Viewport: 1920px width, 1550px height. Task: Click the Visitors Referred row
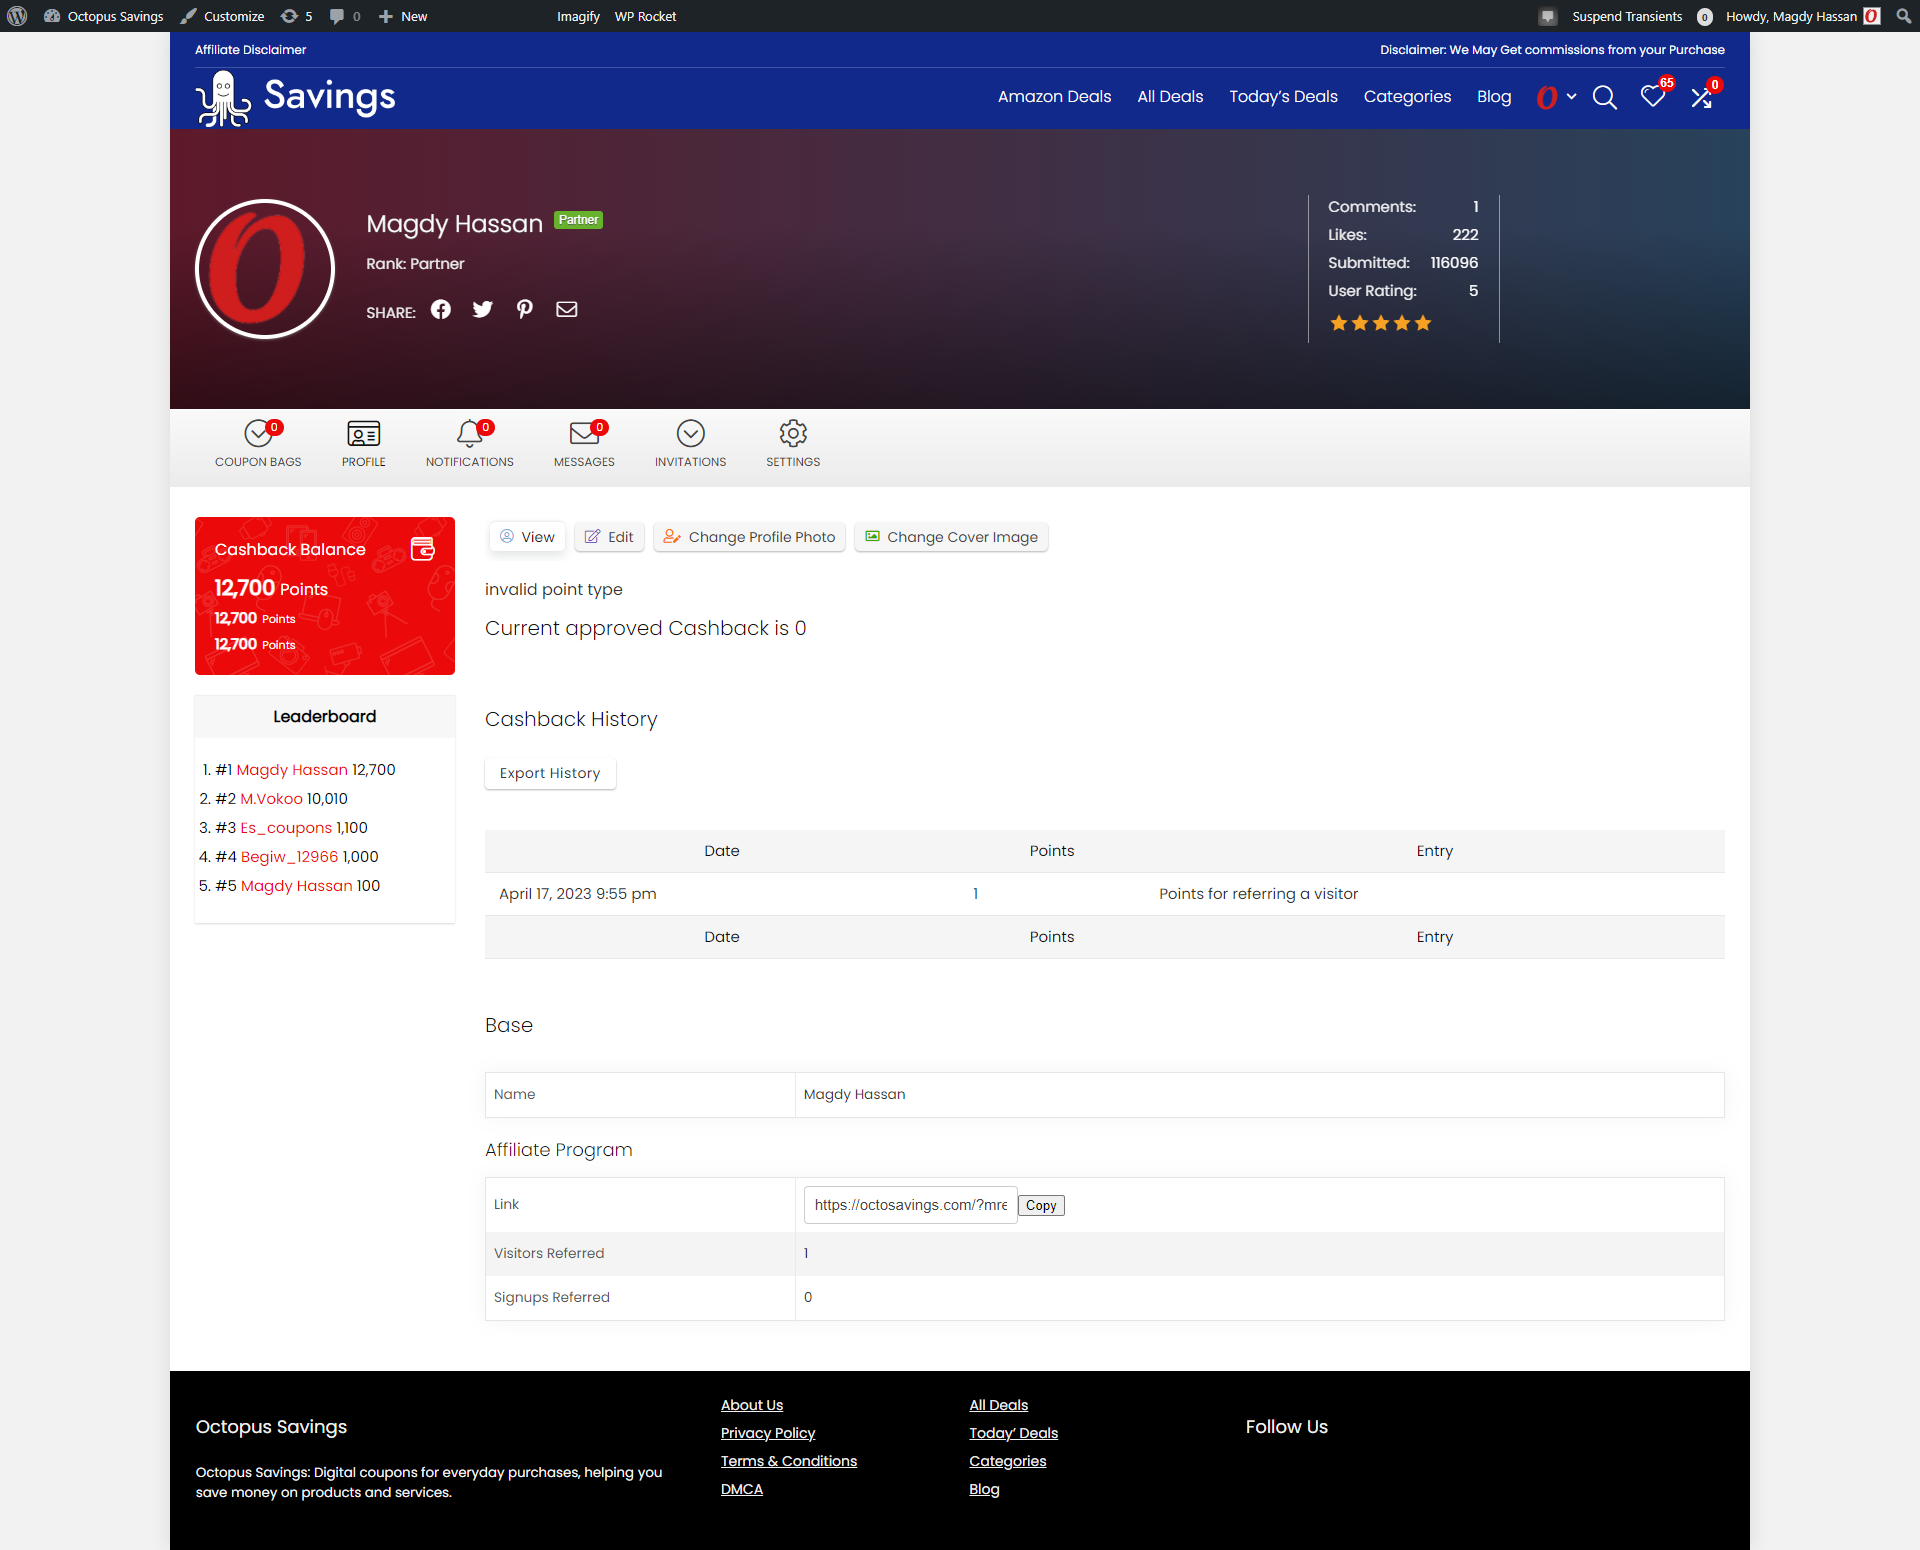(x=1104, y=1253)
